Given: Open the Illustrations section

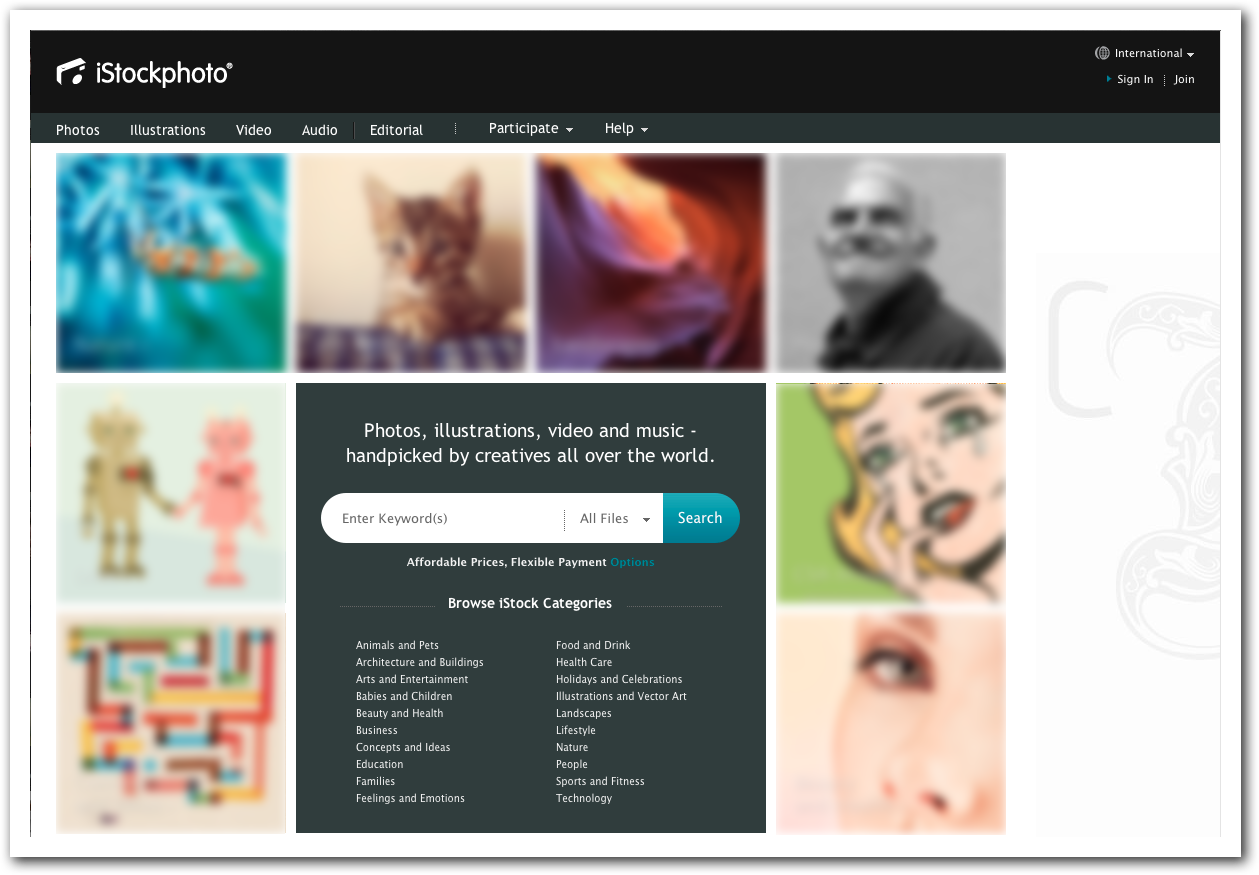Looking at the screenshot, I should point(168,130).
